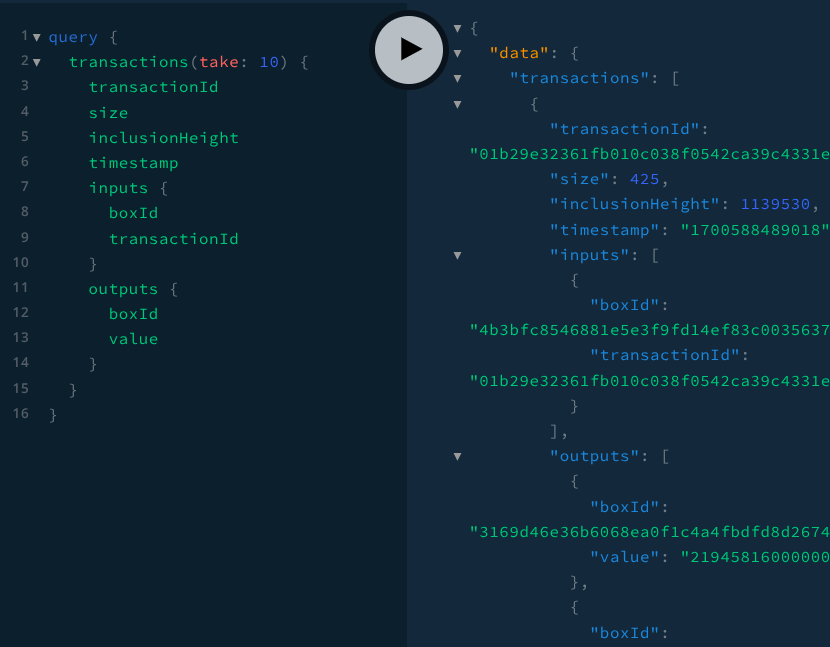This screenshot has height=647, width=830.
Task: Collapse the first transaction object in the response
Action: click(x=457, y=104)
